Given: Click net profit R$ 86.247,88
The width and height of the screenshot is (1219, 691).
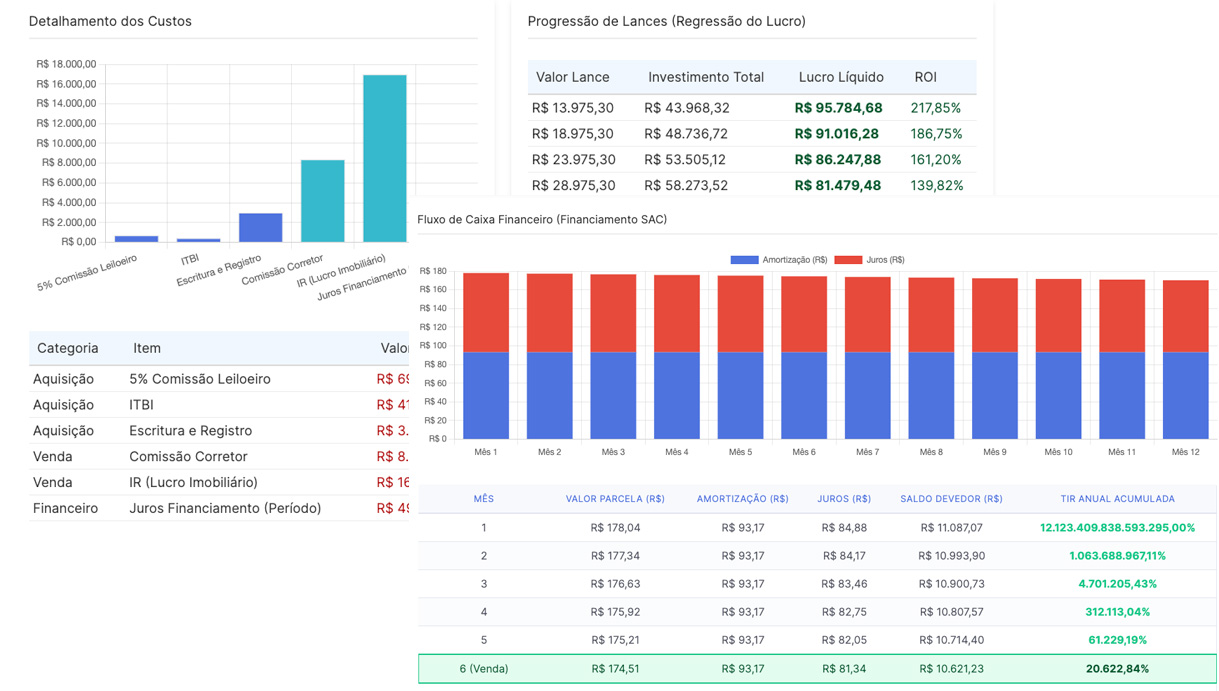Looking at the screenshot, I should point(838,160).
